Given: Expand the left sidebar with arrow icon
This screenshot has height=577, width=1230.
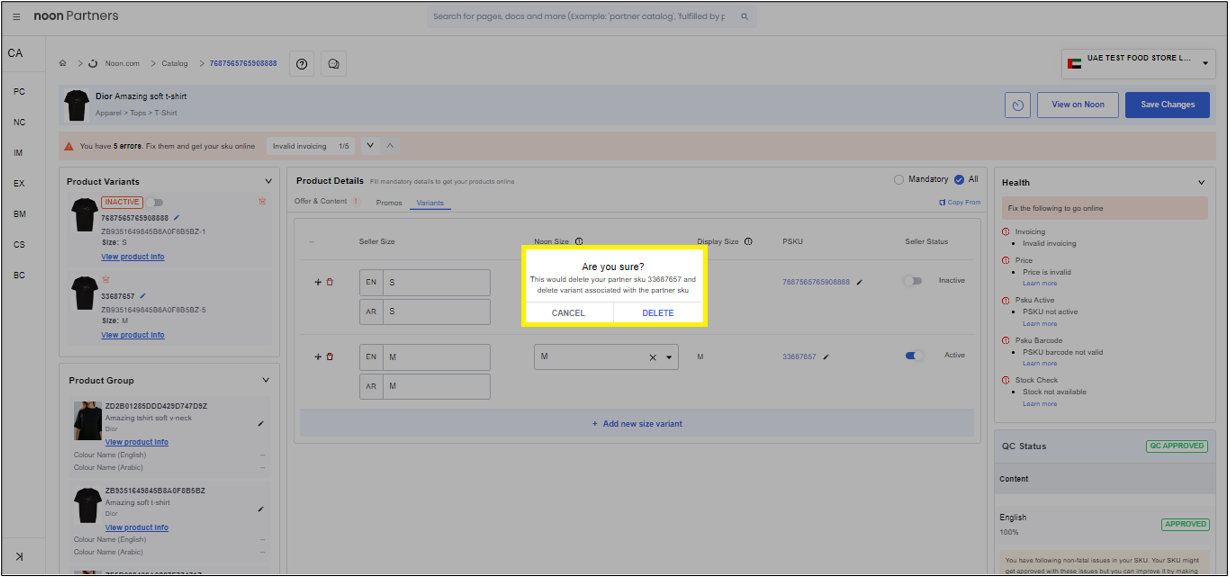Looking at the screenshot, I should pos(19,556).
